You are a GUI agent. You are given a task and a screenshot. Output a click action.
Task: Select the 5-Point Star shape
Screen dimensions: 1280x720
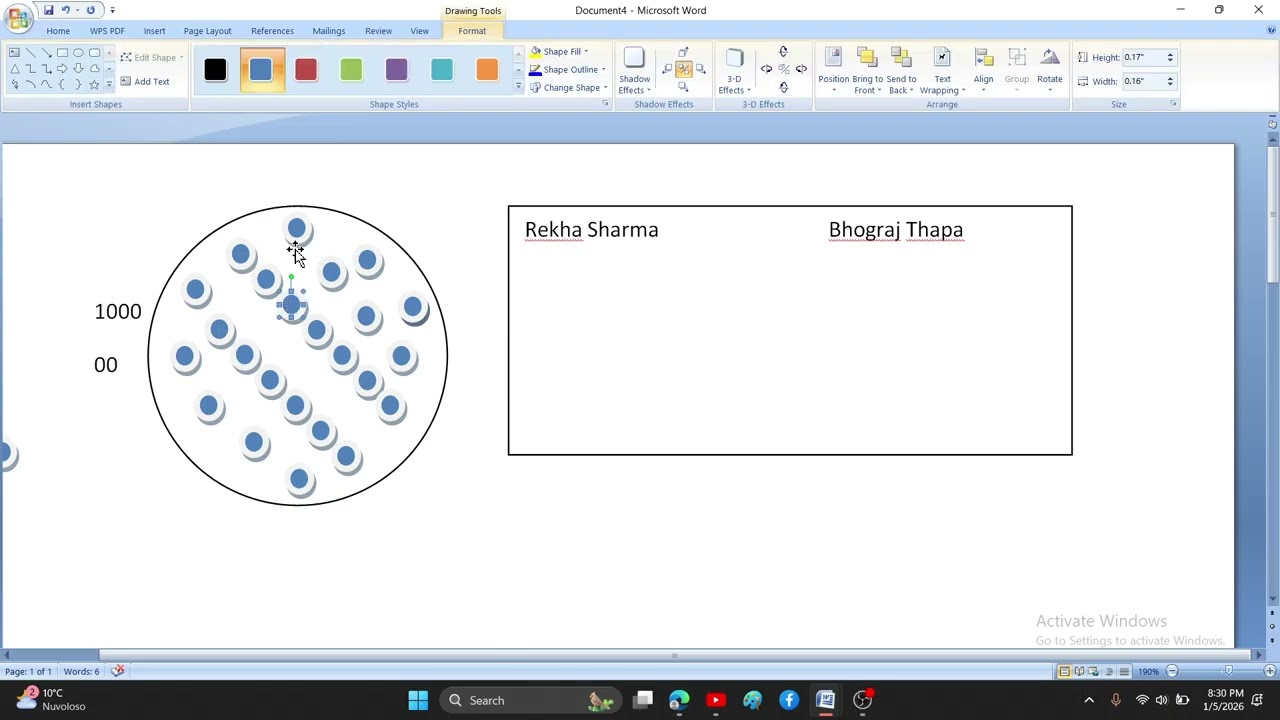(94, 85)
